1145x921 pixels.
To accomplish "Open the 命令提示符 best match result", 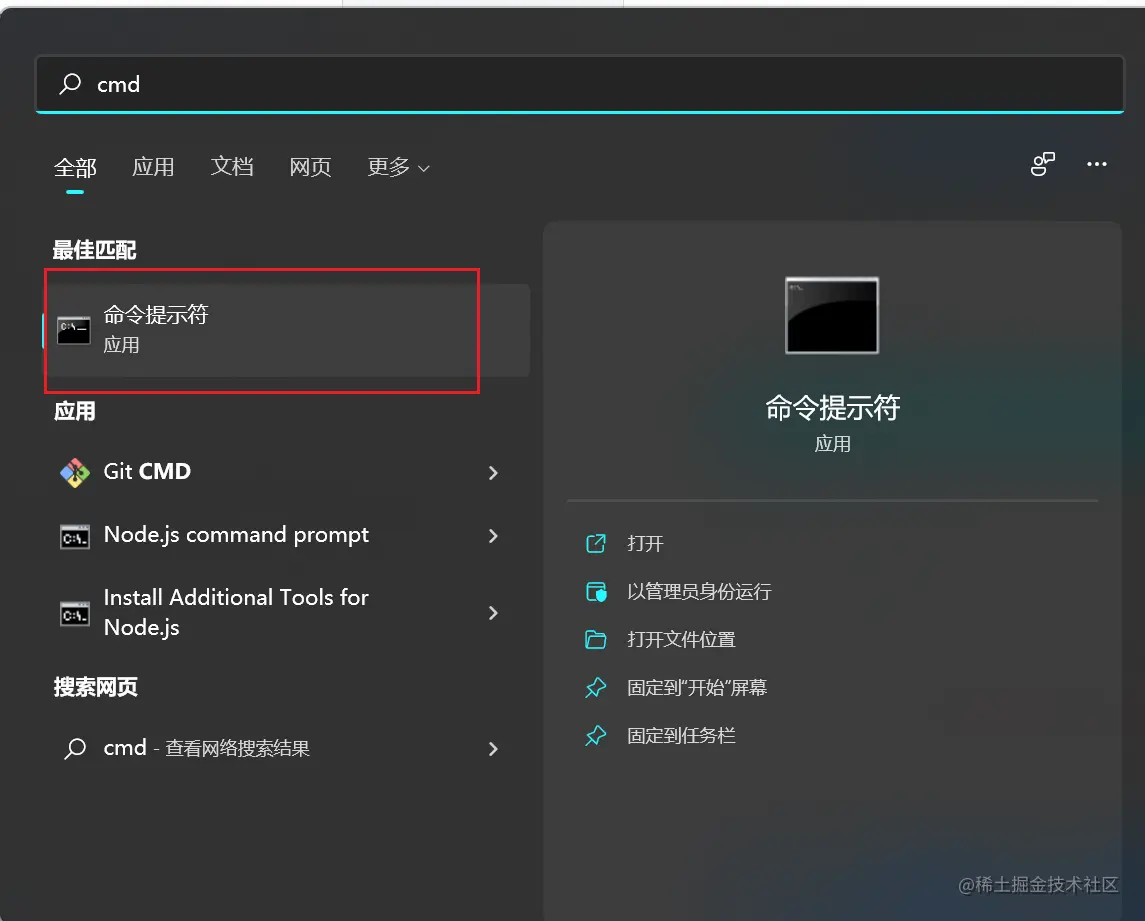I will tap(288, 330).
